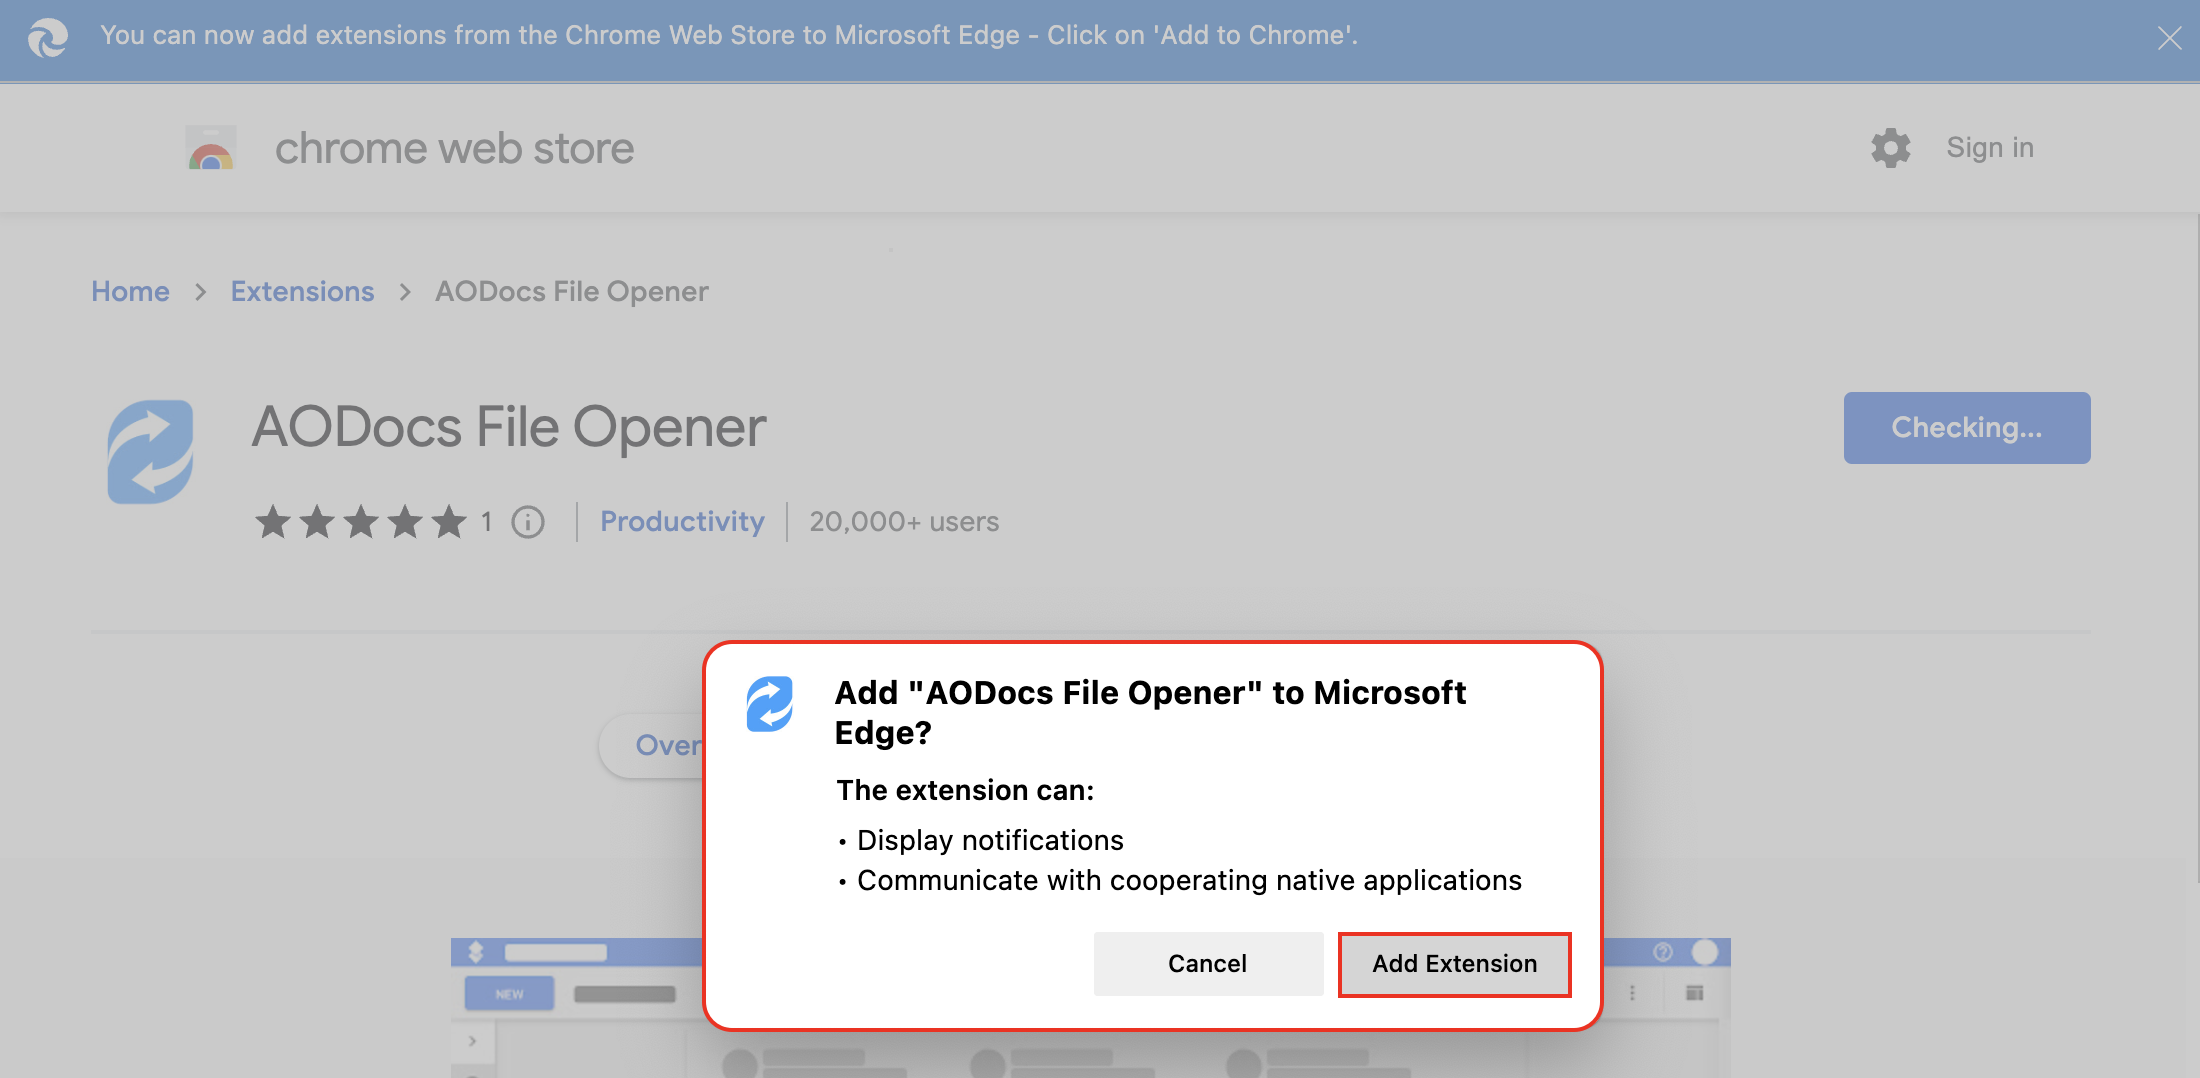The height and width of the screenshot is (1078, 2200).
Task: Click 'Communicate with cooperating native applications' text
Action: [x=1189, y=880]
